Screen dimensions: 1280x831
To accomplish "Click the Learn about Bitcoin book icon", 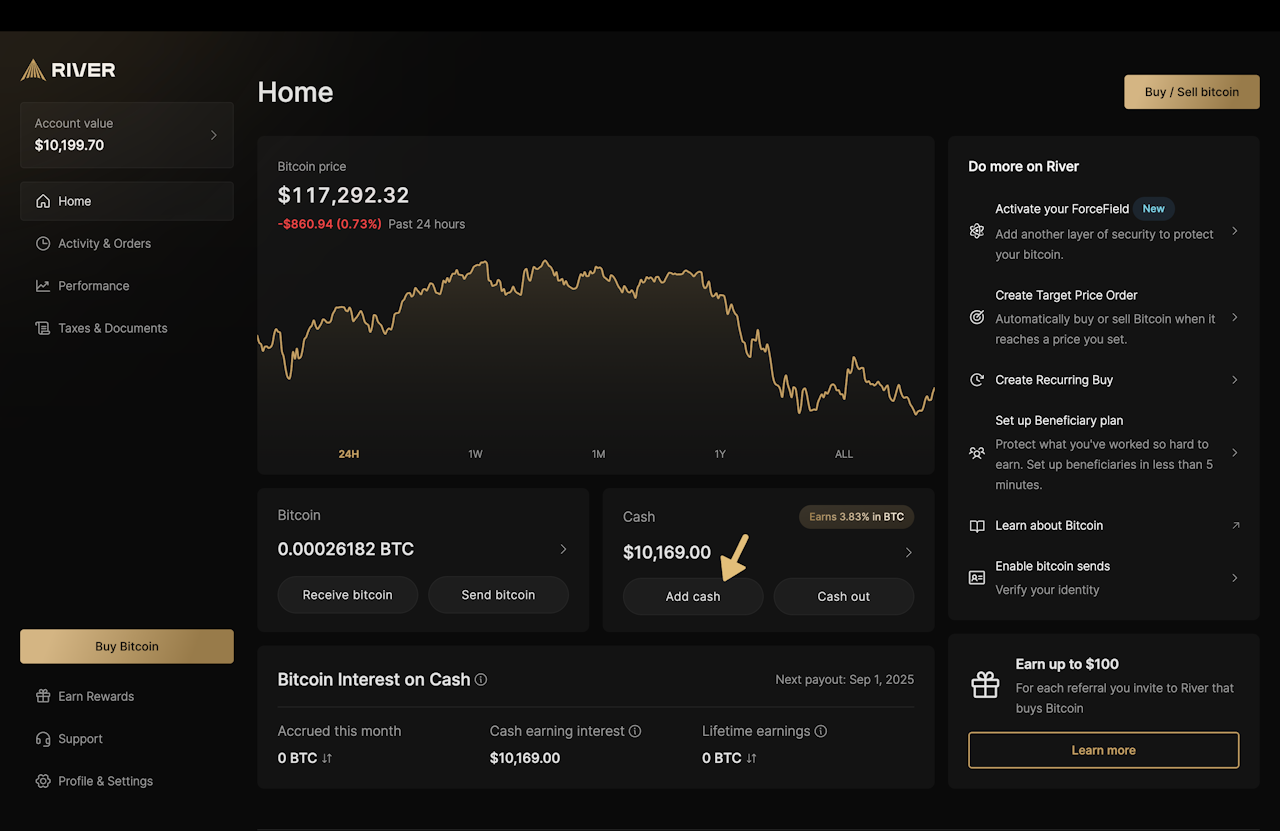I will (x=977, y=526).
